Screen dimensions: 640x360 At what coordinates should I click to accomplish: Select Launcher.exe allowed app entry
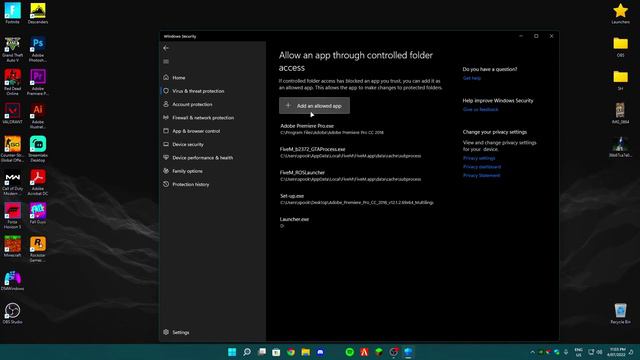coord(294,222)
